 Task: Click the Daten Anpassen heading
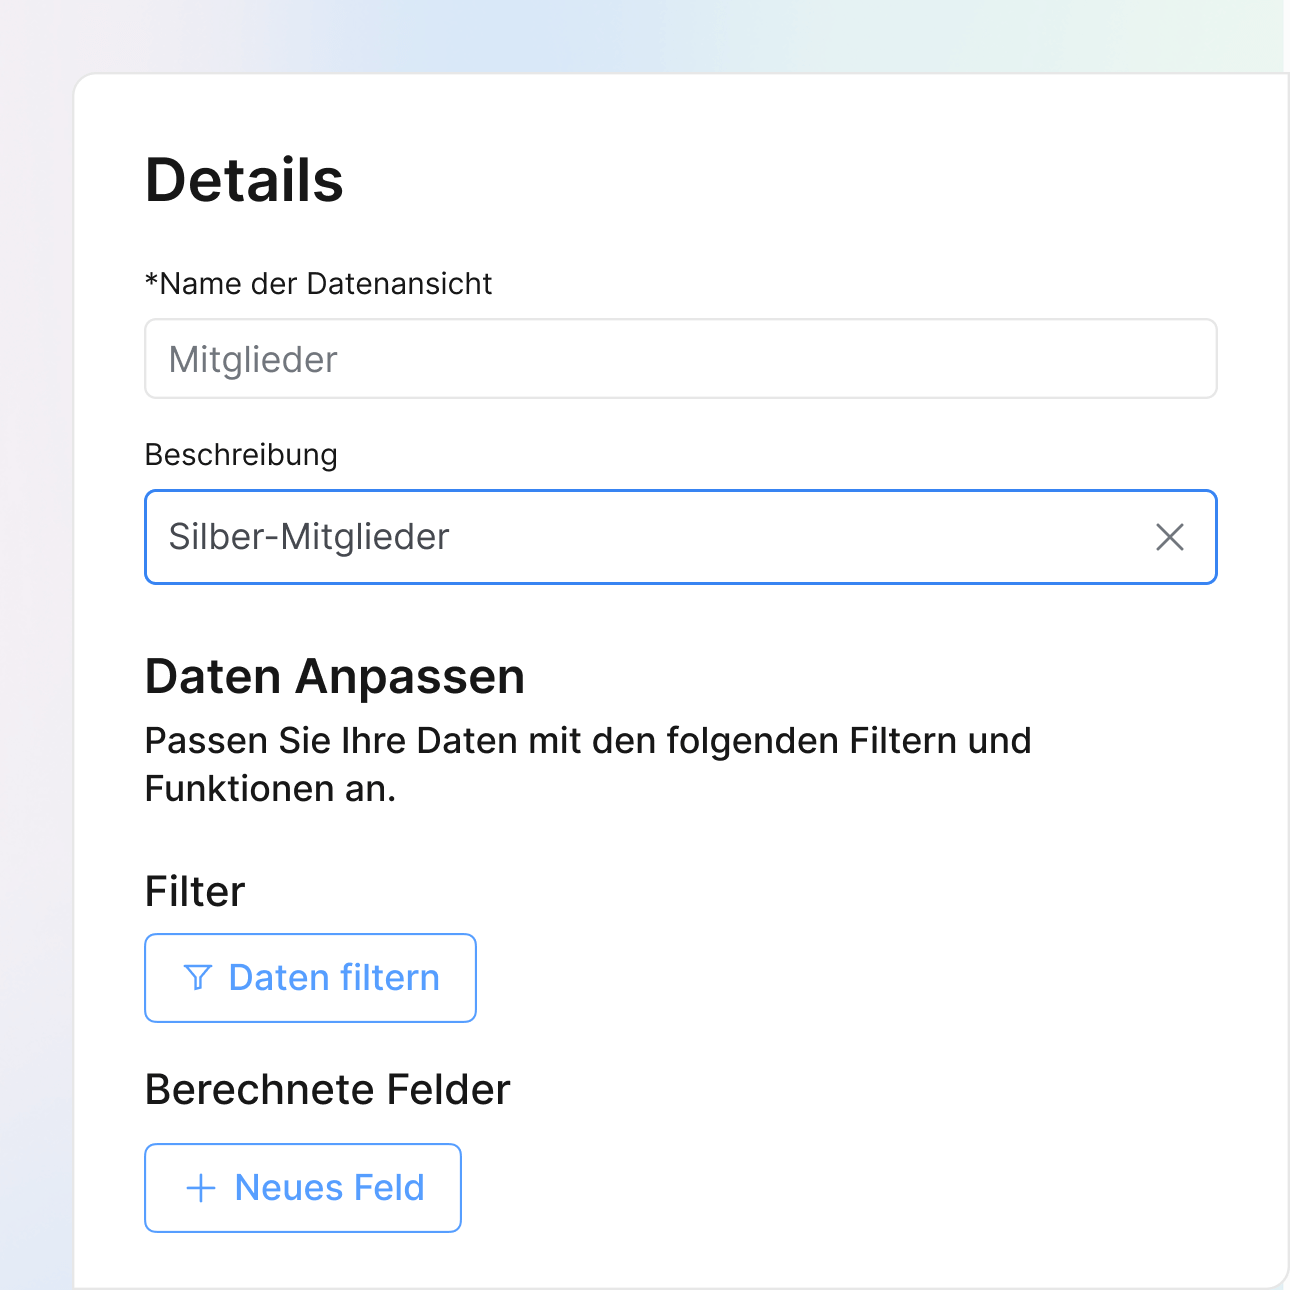pos(334,677)
